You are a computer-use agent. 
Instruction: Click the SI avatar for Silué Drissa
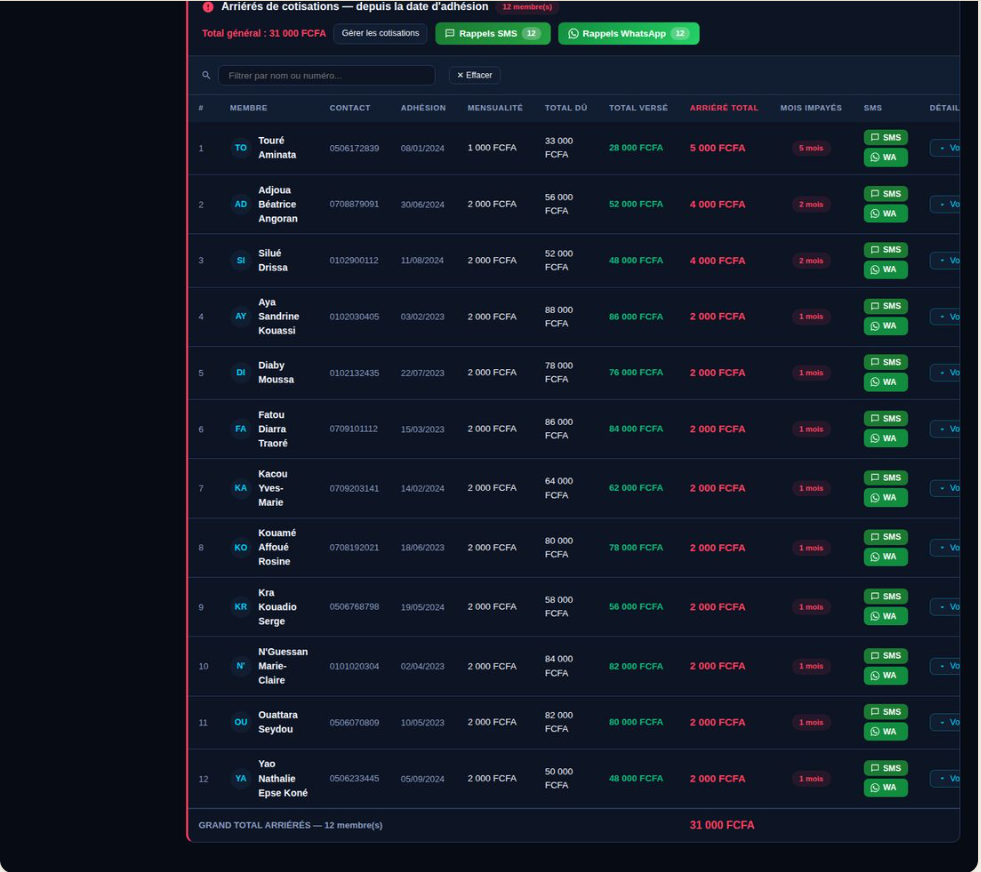[241, 261]
